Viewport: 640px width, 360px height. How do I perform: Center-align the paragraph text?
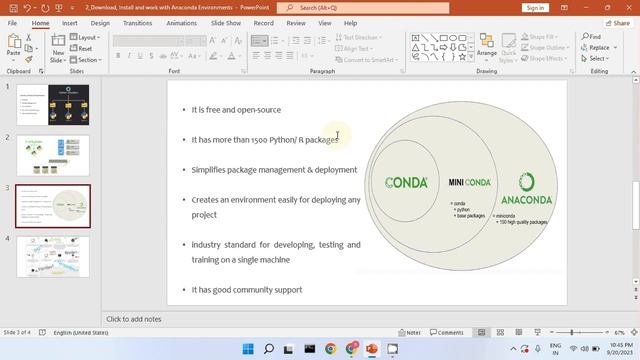tap(267, 56)
